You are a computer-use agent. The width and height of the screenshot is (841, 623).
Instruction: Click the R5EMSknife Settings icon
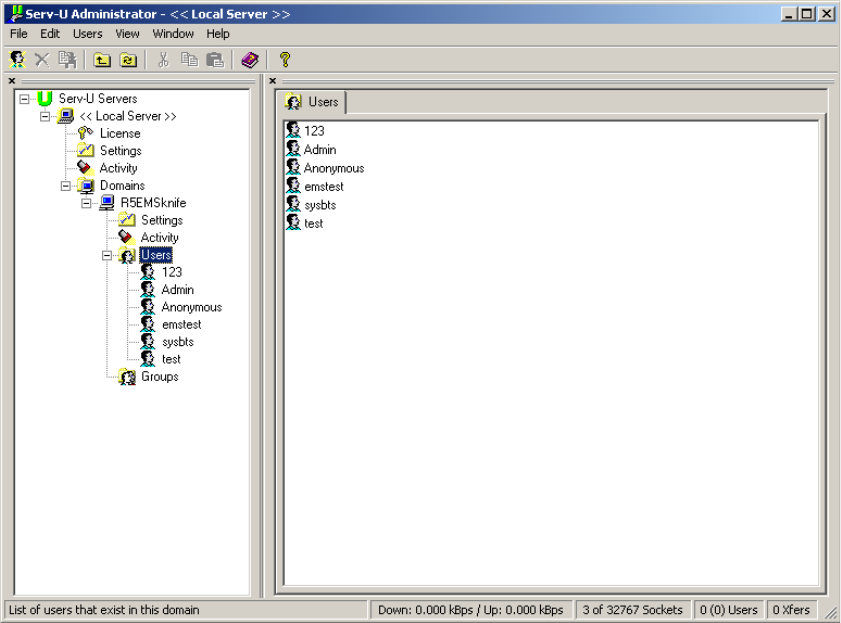tap(127, 220)
